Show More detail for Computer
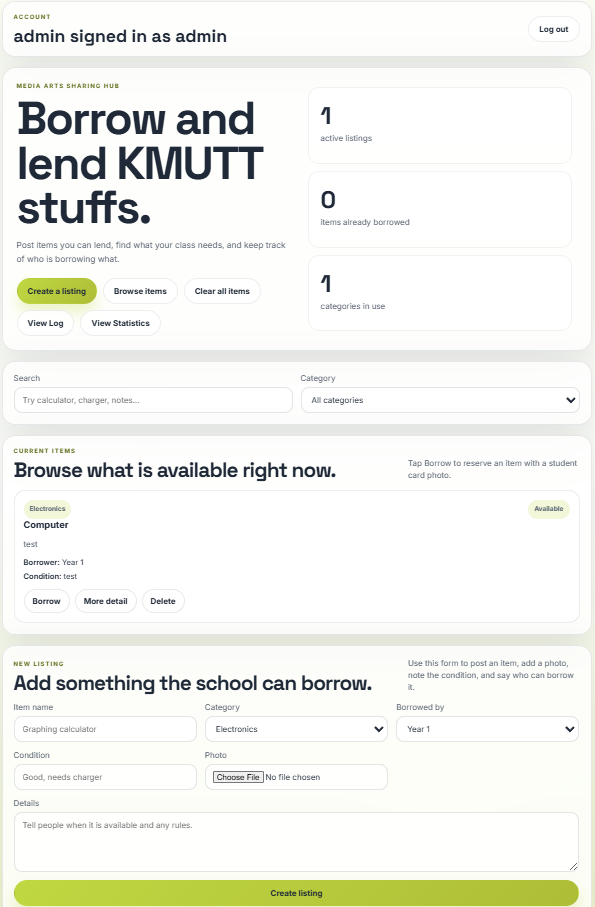 [x=105, y=601]
